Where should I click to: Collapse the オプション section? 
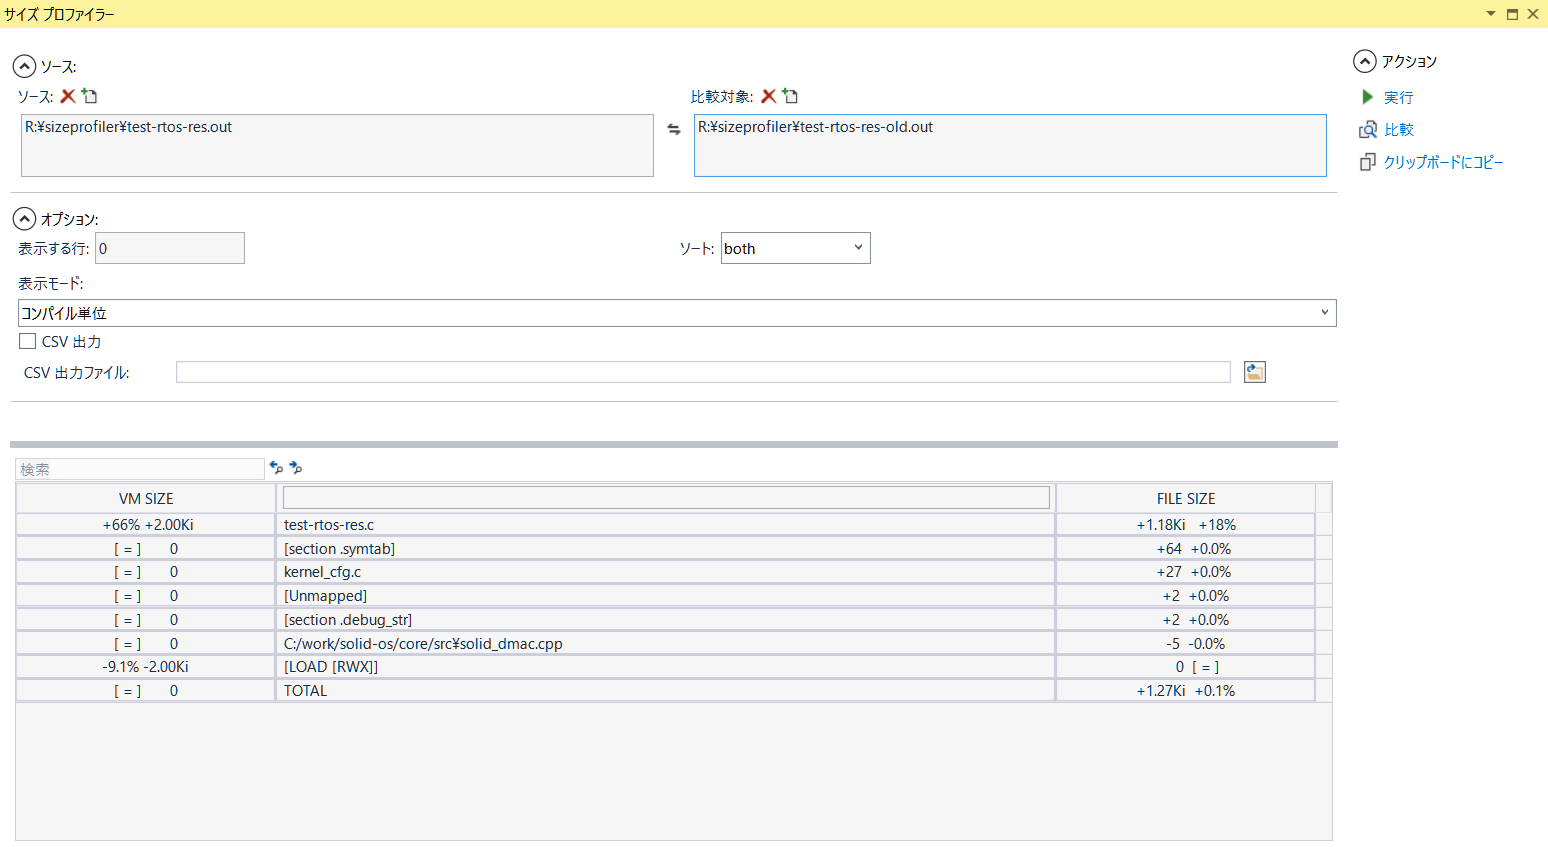[x=24, y=219]
